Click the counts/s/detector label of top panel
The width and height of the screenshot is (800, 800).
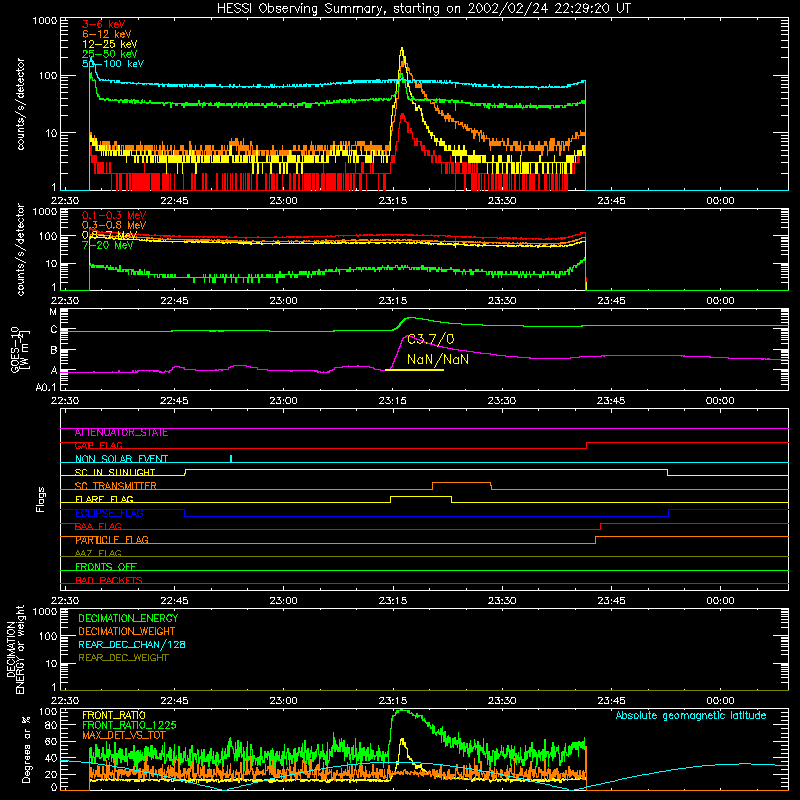pyautogui.click(x=20, y=104)
